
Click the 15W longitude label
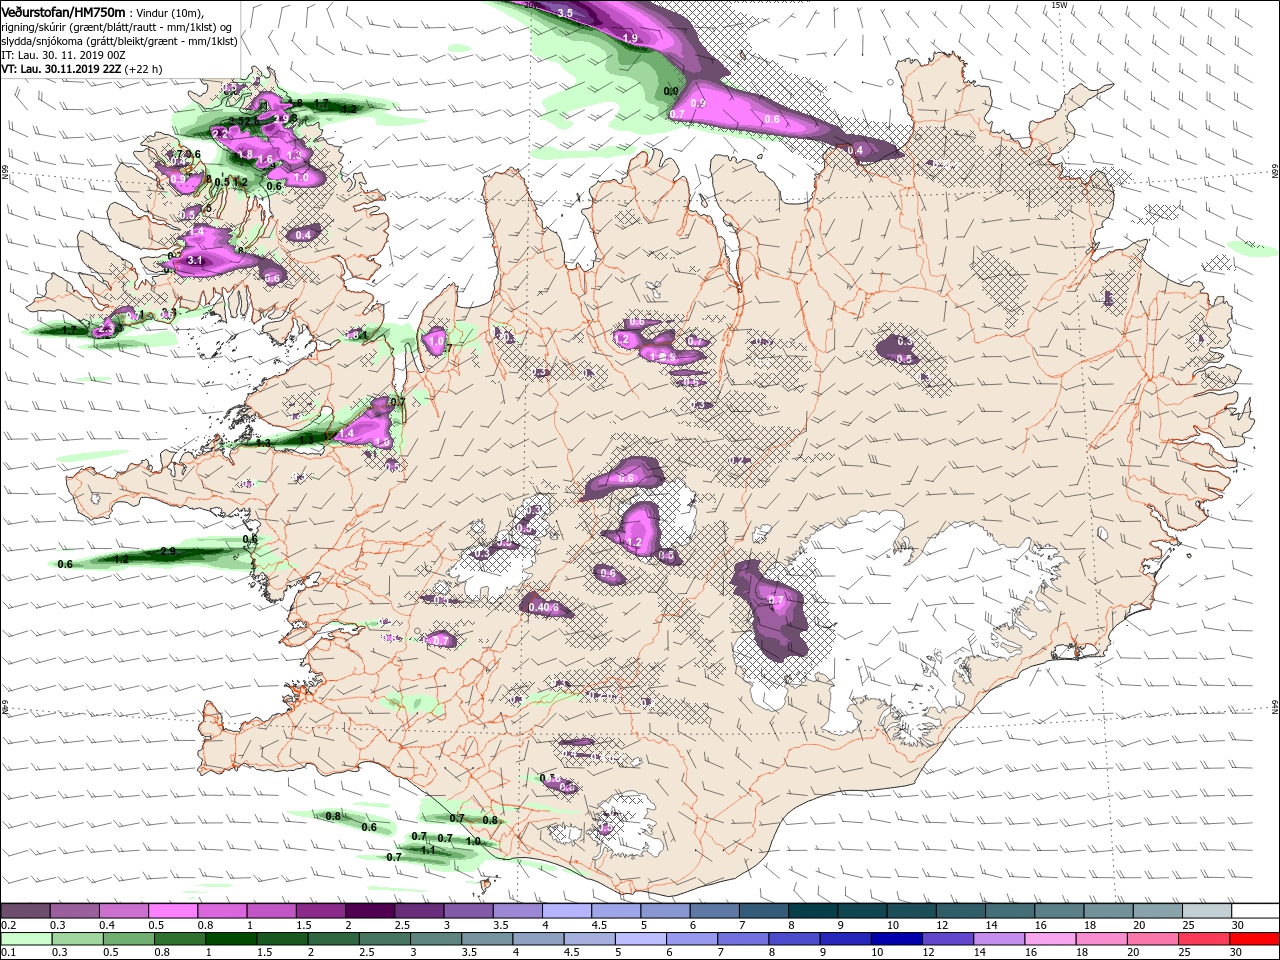click(1059, 5)
